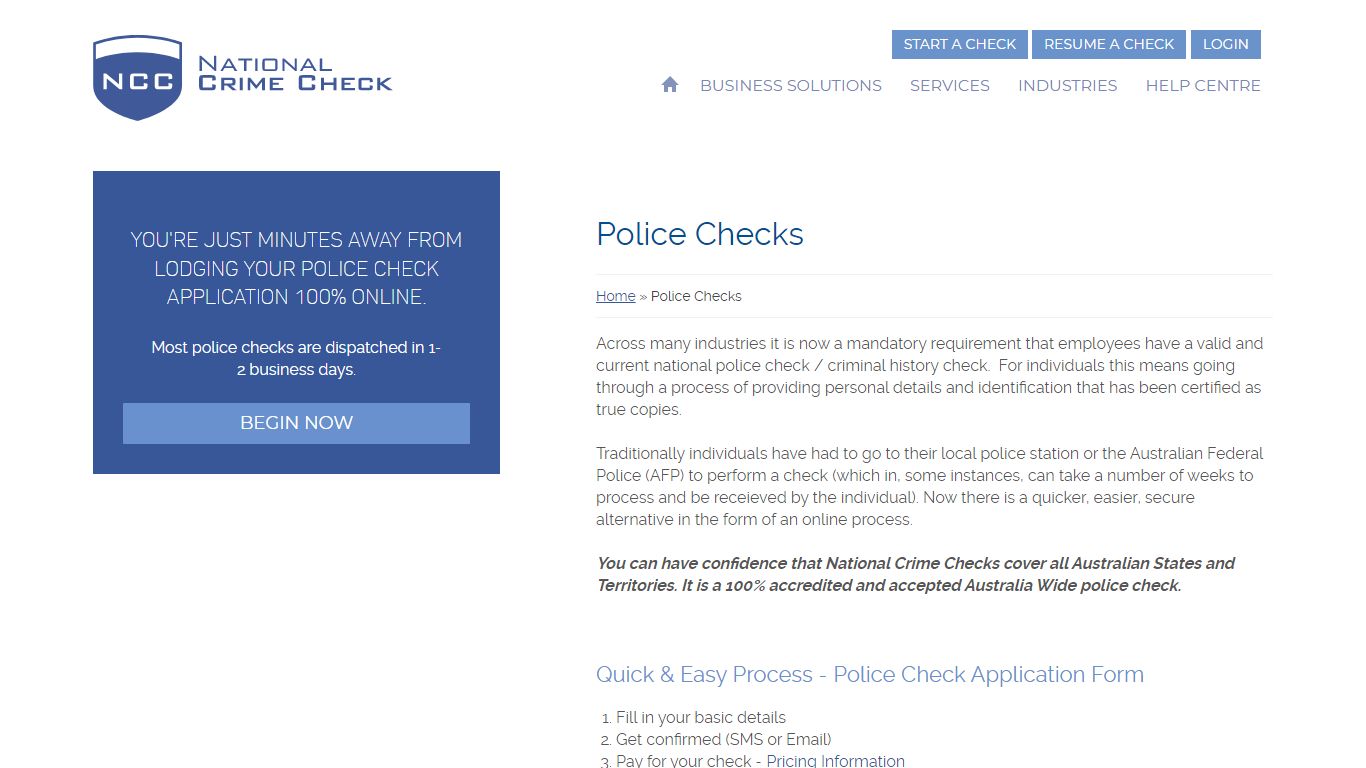Open the Login button
The width and height of the screenshot is (1366, 768).
click(1226, 44)
